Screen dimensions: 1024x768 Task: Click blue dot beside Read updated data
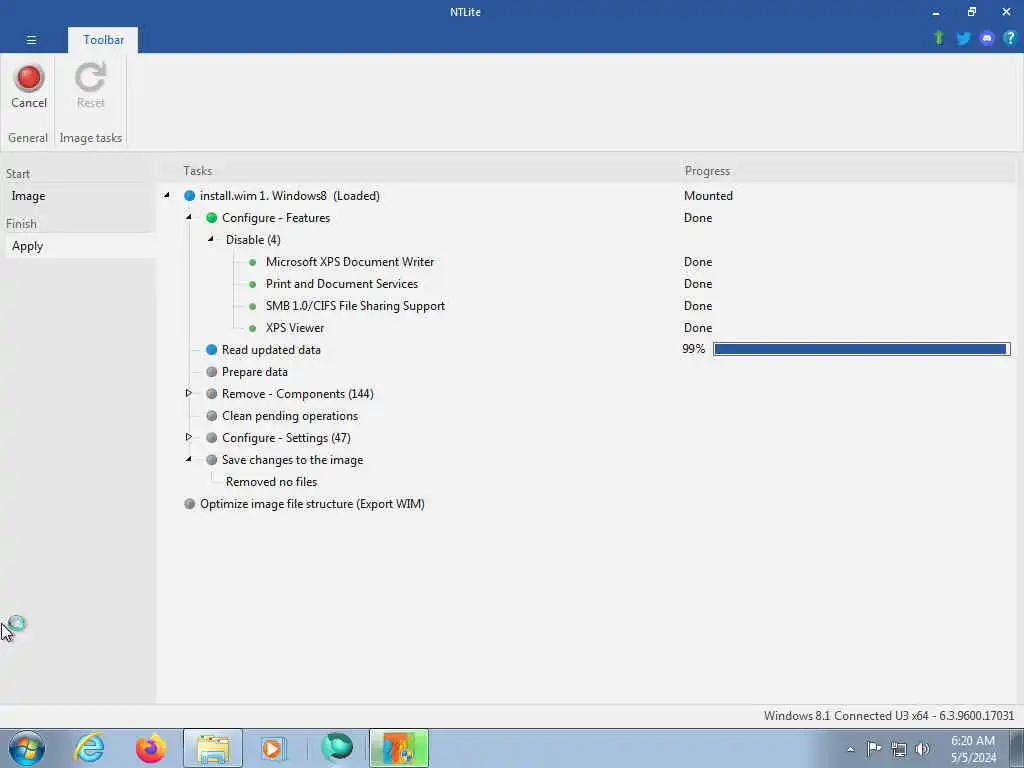click(212, 349)
